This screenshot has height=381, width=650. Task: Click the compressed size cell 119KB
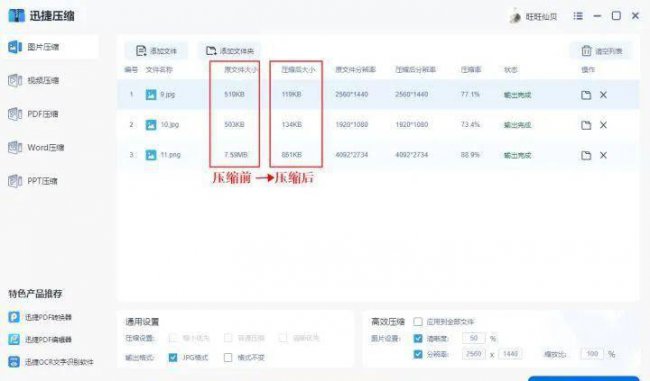click(x=291, y=95)
